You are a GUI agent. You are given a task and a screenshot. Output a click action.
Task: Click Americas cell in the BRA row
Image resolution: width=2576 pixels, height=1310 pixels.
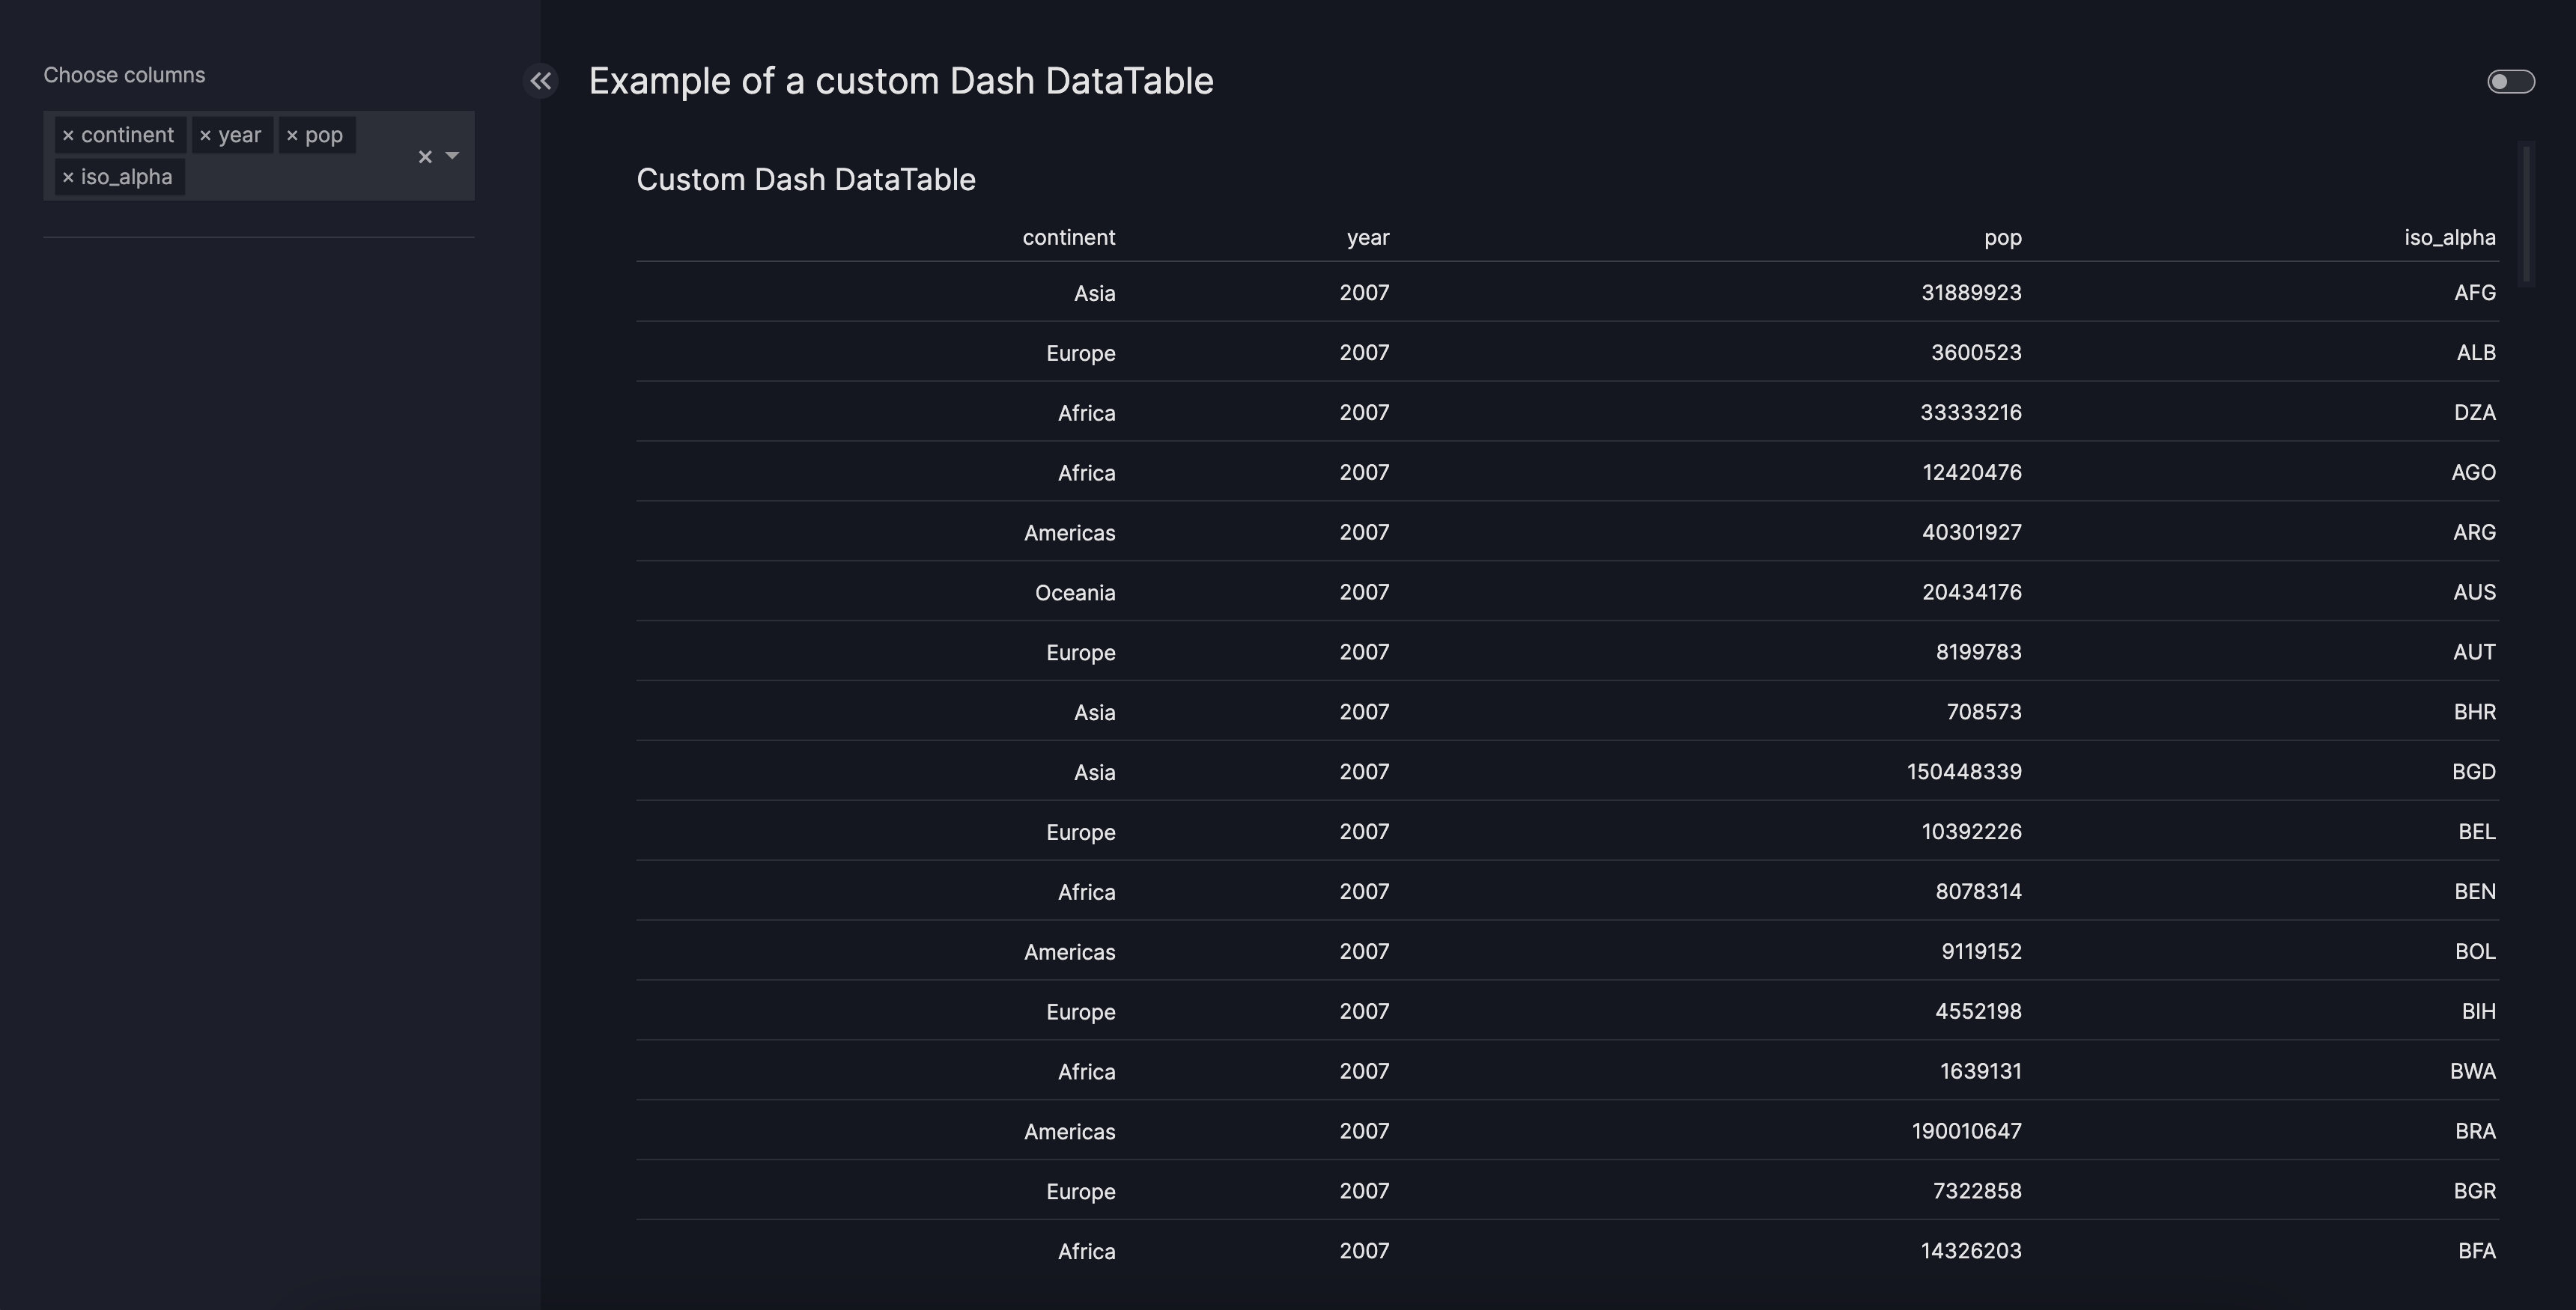(1069, 1132)
